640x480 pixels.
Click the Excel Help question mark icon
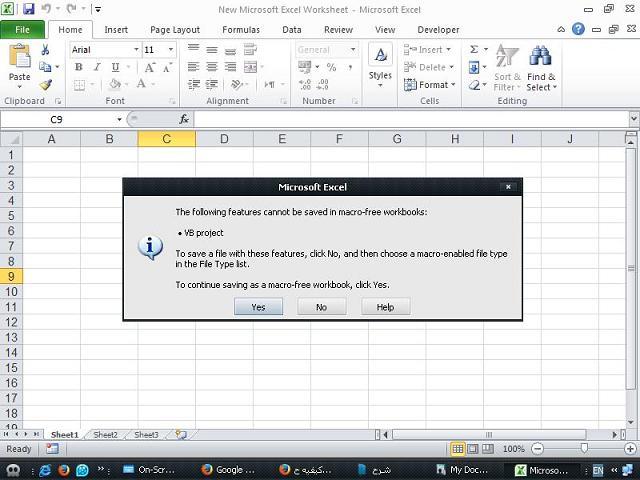578,29
